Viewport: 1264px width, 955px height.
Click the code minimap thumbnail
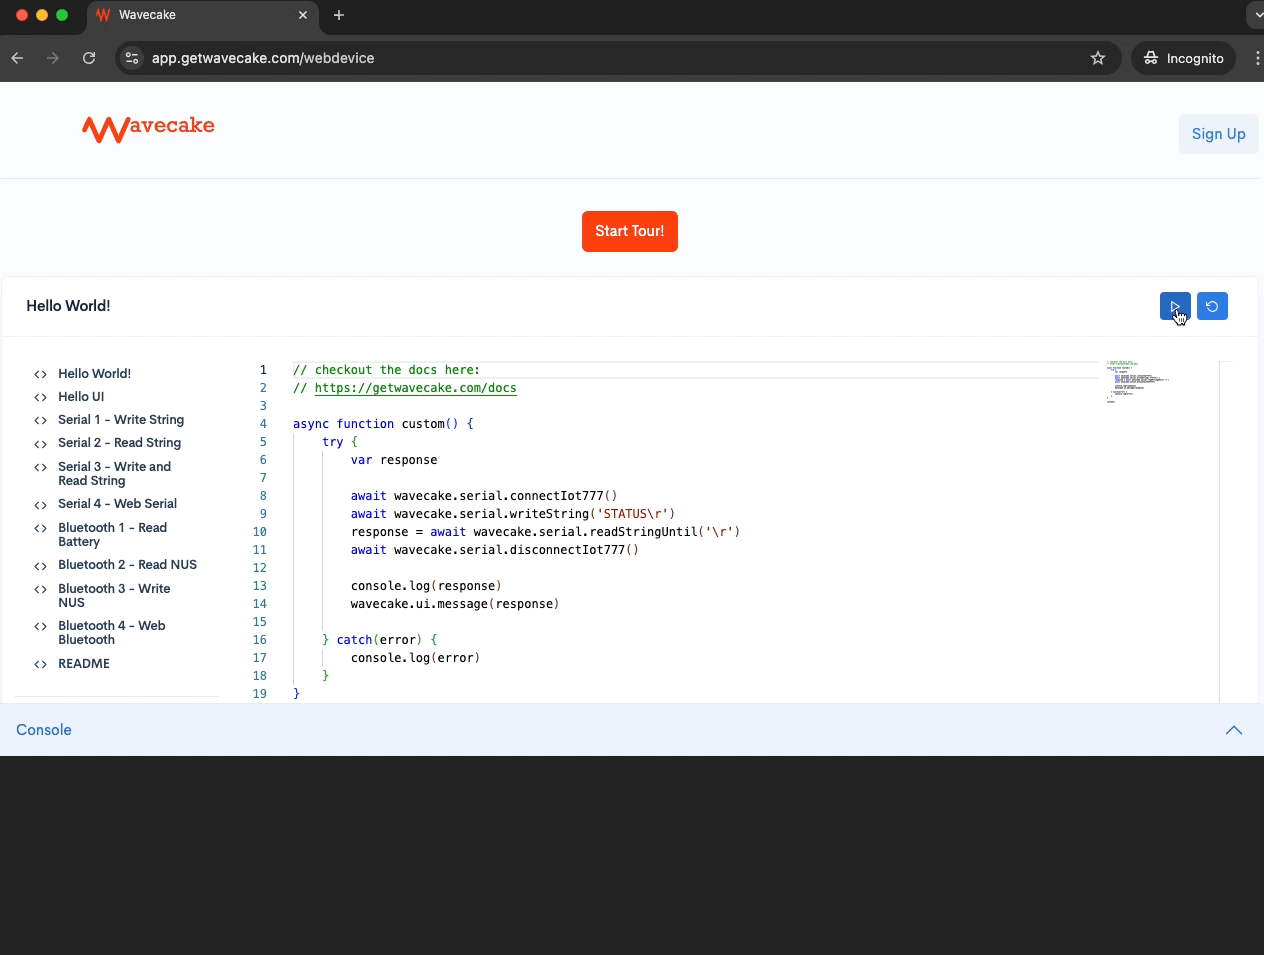click(1137, 381)
